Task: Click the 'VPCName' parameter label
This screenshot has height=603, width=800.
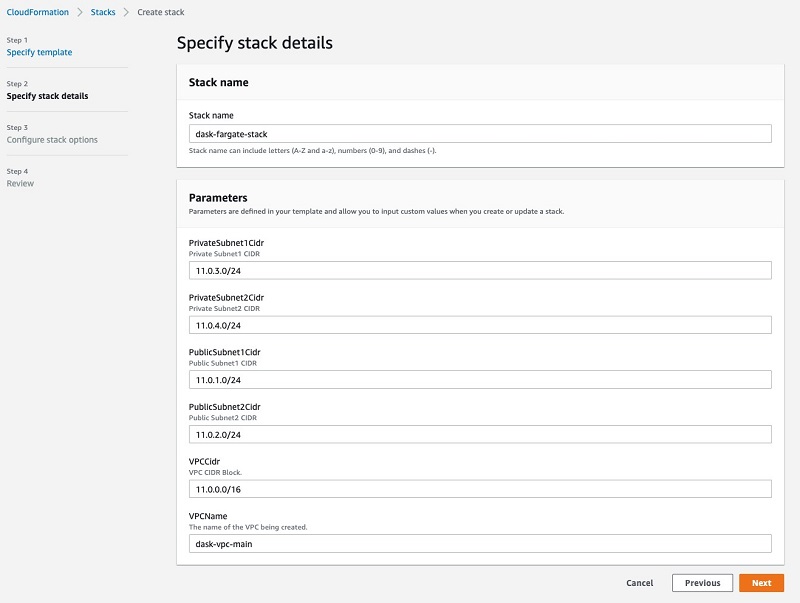Action: (x=208, y=516)
